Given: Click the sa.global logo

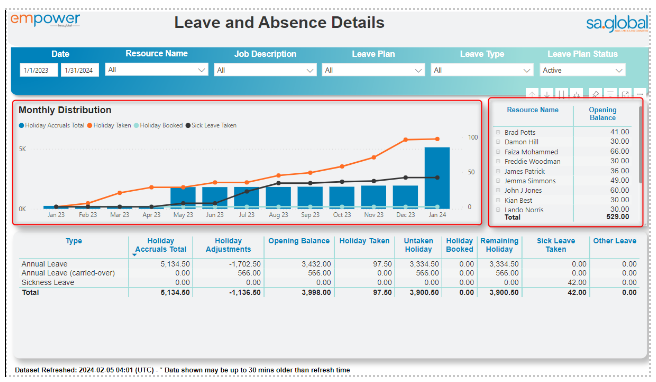Looking at the screenshot, I should click(618, 24).
